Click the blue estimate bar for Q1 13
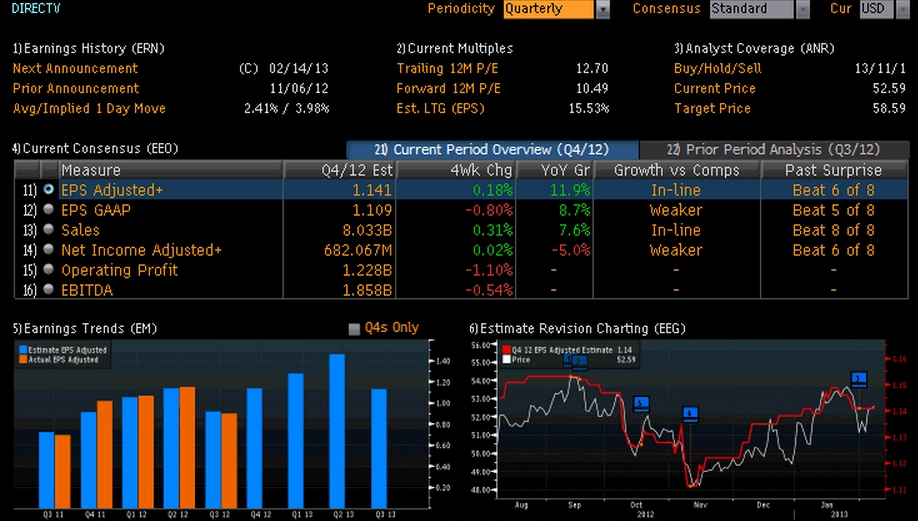This screenshot has height=521, width=918. [x=296, y=440]
